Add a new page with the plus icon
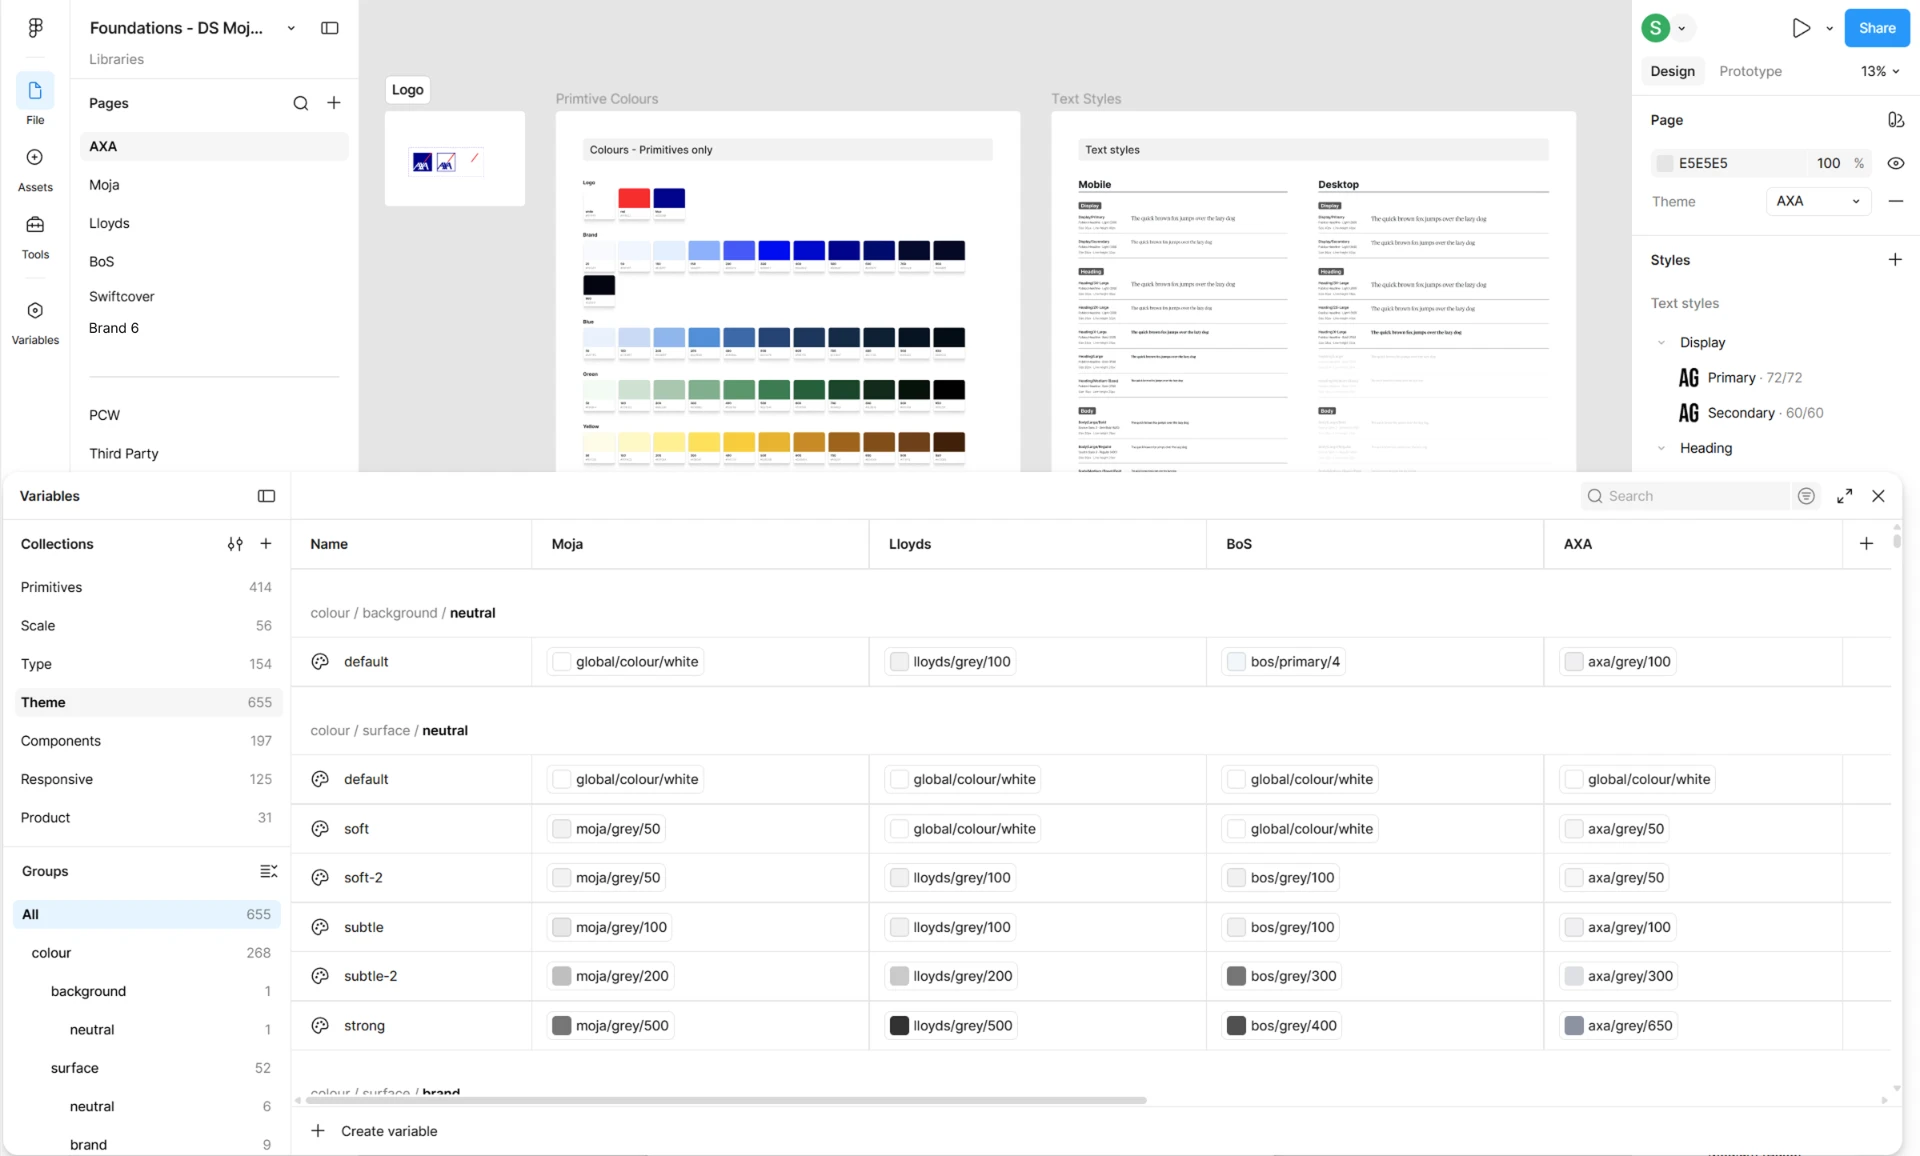This screenshot has width=1920, height=1156. coord(334,103)
